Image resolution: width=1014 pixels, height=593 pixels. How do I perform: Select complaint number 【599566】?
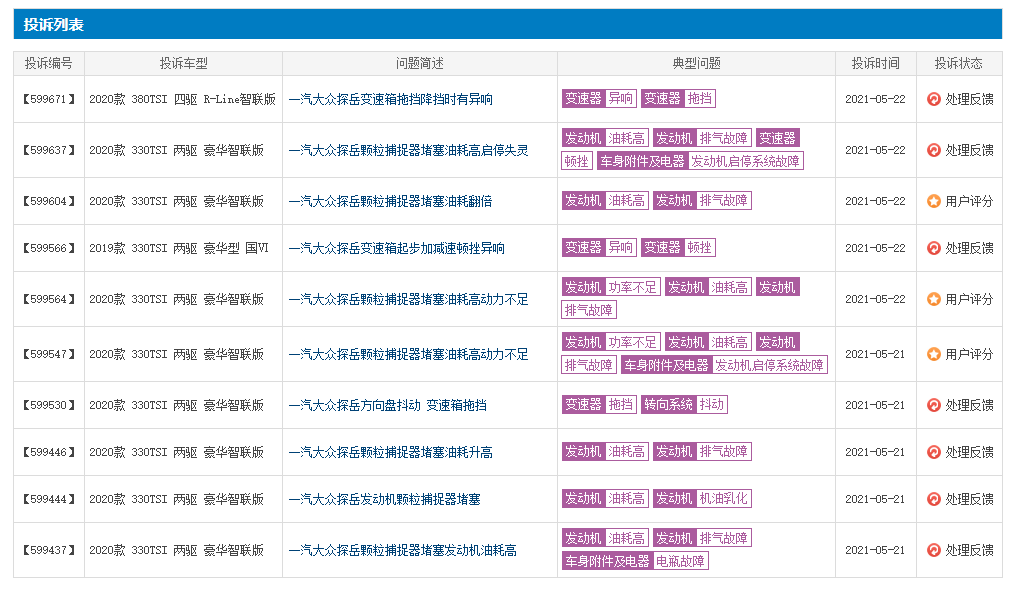tap(49, 248)
